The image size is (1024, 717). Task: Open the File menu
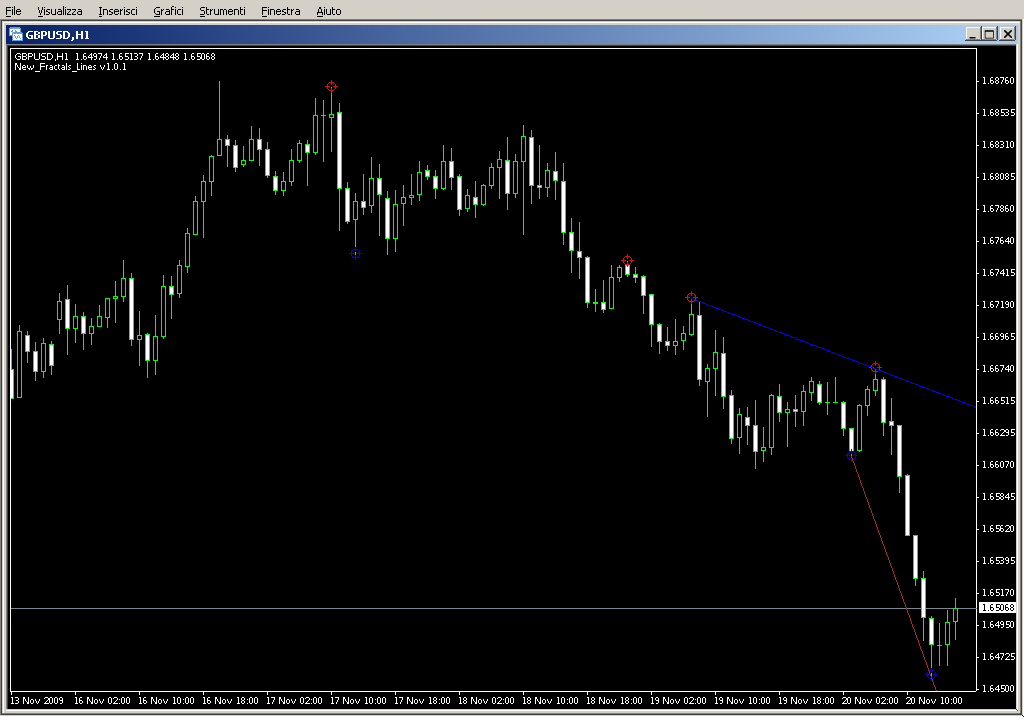pos(13,11)
